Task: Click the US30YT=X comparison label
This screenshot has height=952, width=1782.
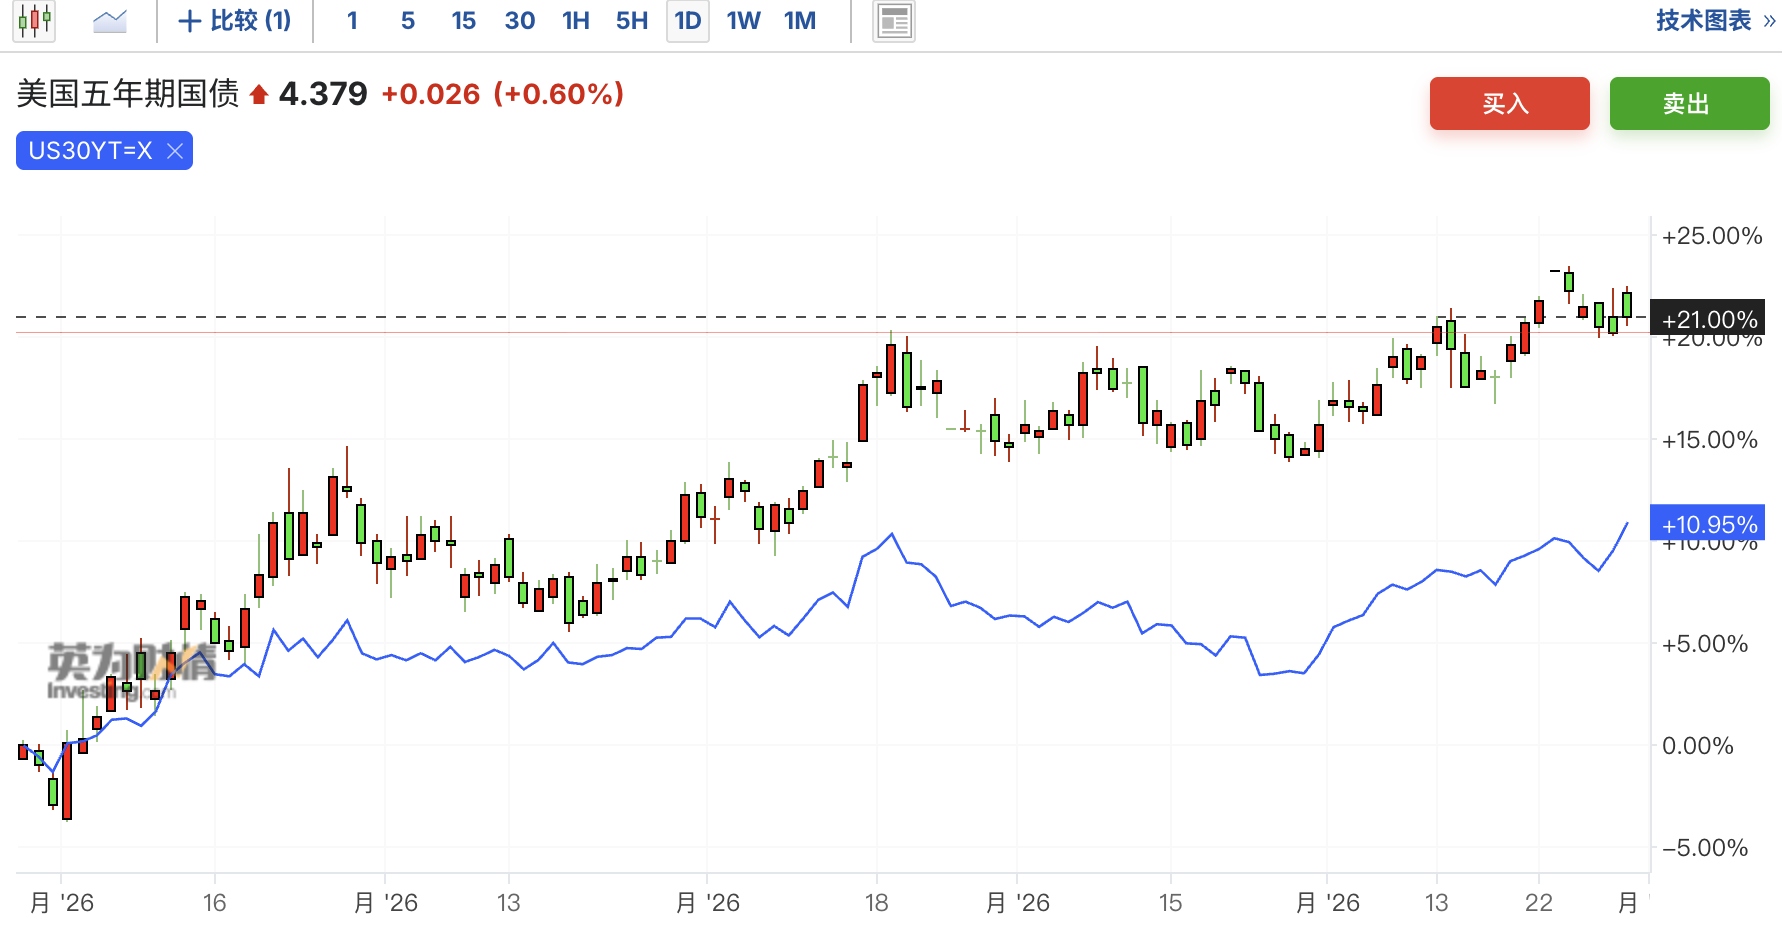Action: pos(90,151)
